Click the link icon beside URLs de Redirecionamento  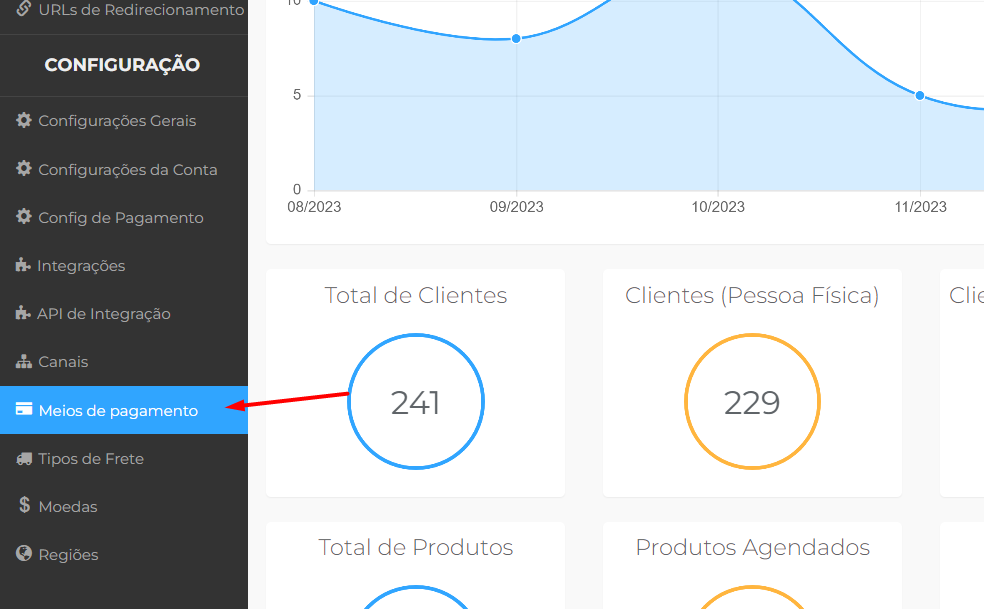pos(24,8)
